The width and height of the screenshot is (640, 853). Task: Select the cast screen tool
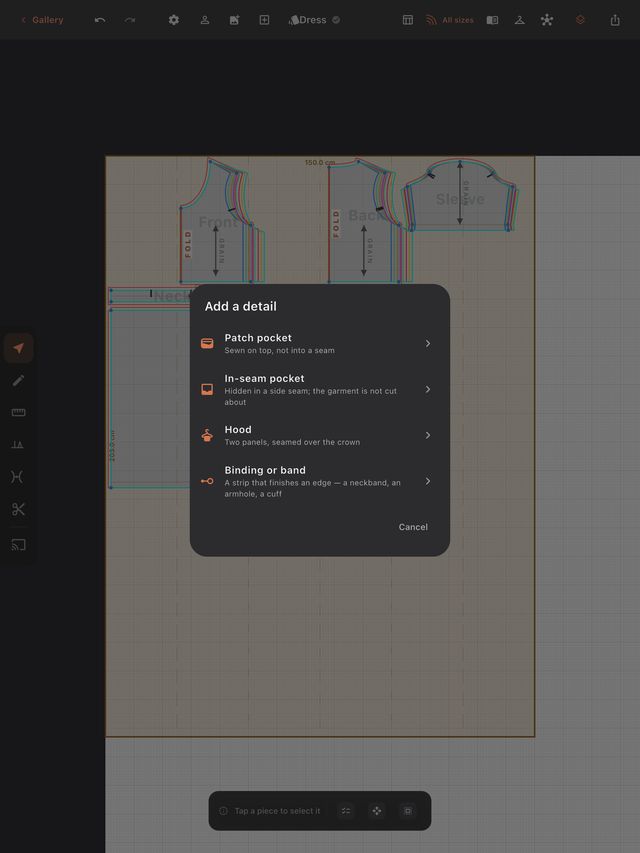click(x=19, y=545)
